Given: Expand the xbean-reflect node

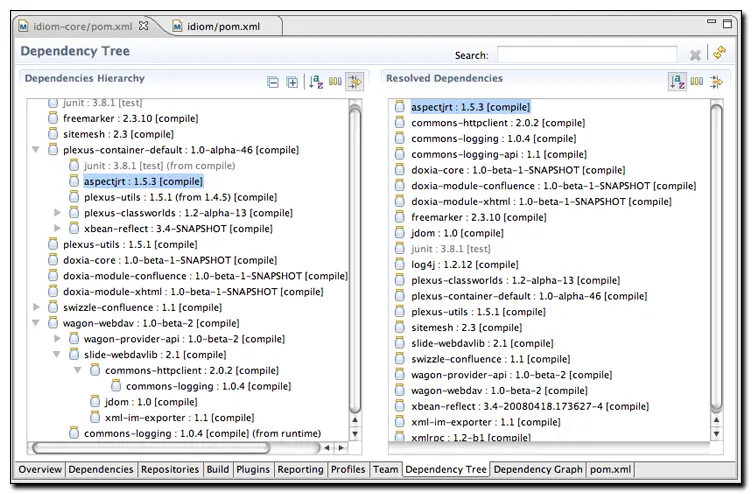Looking at the screenshot, I should (57, 228).
